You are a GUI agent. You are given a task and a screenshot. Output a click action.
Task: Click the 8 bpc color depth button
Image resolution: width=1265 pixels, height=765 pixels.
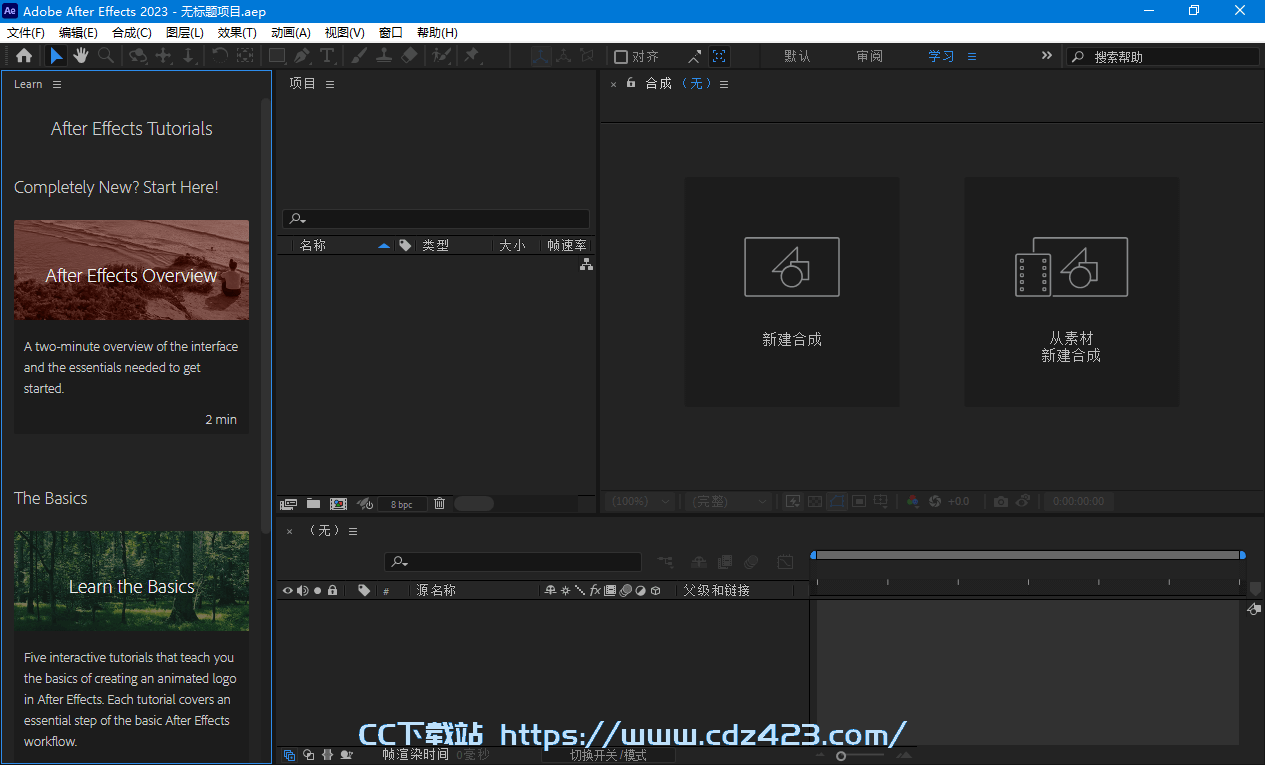click(x=402, y=505)
